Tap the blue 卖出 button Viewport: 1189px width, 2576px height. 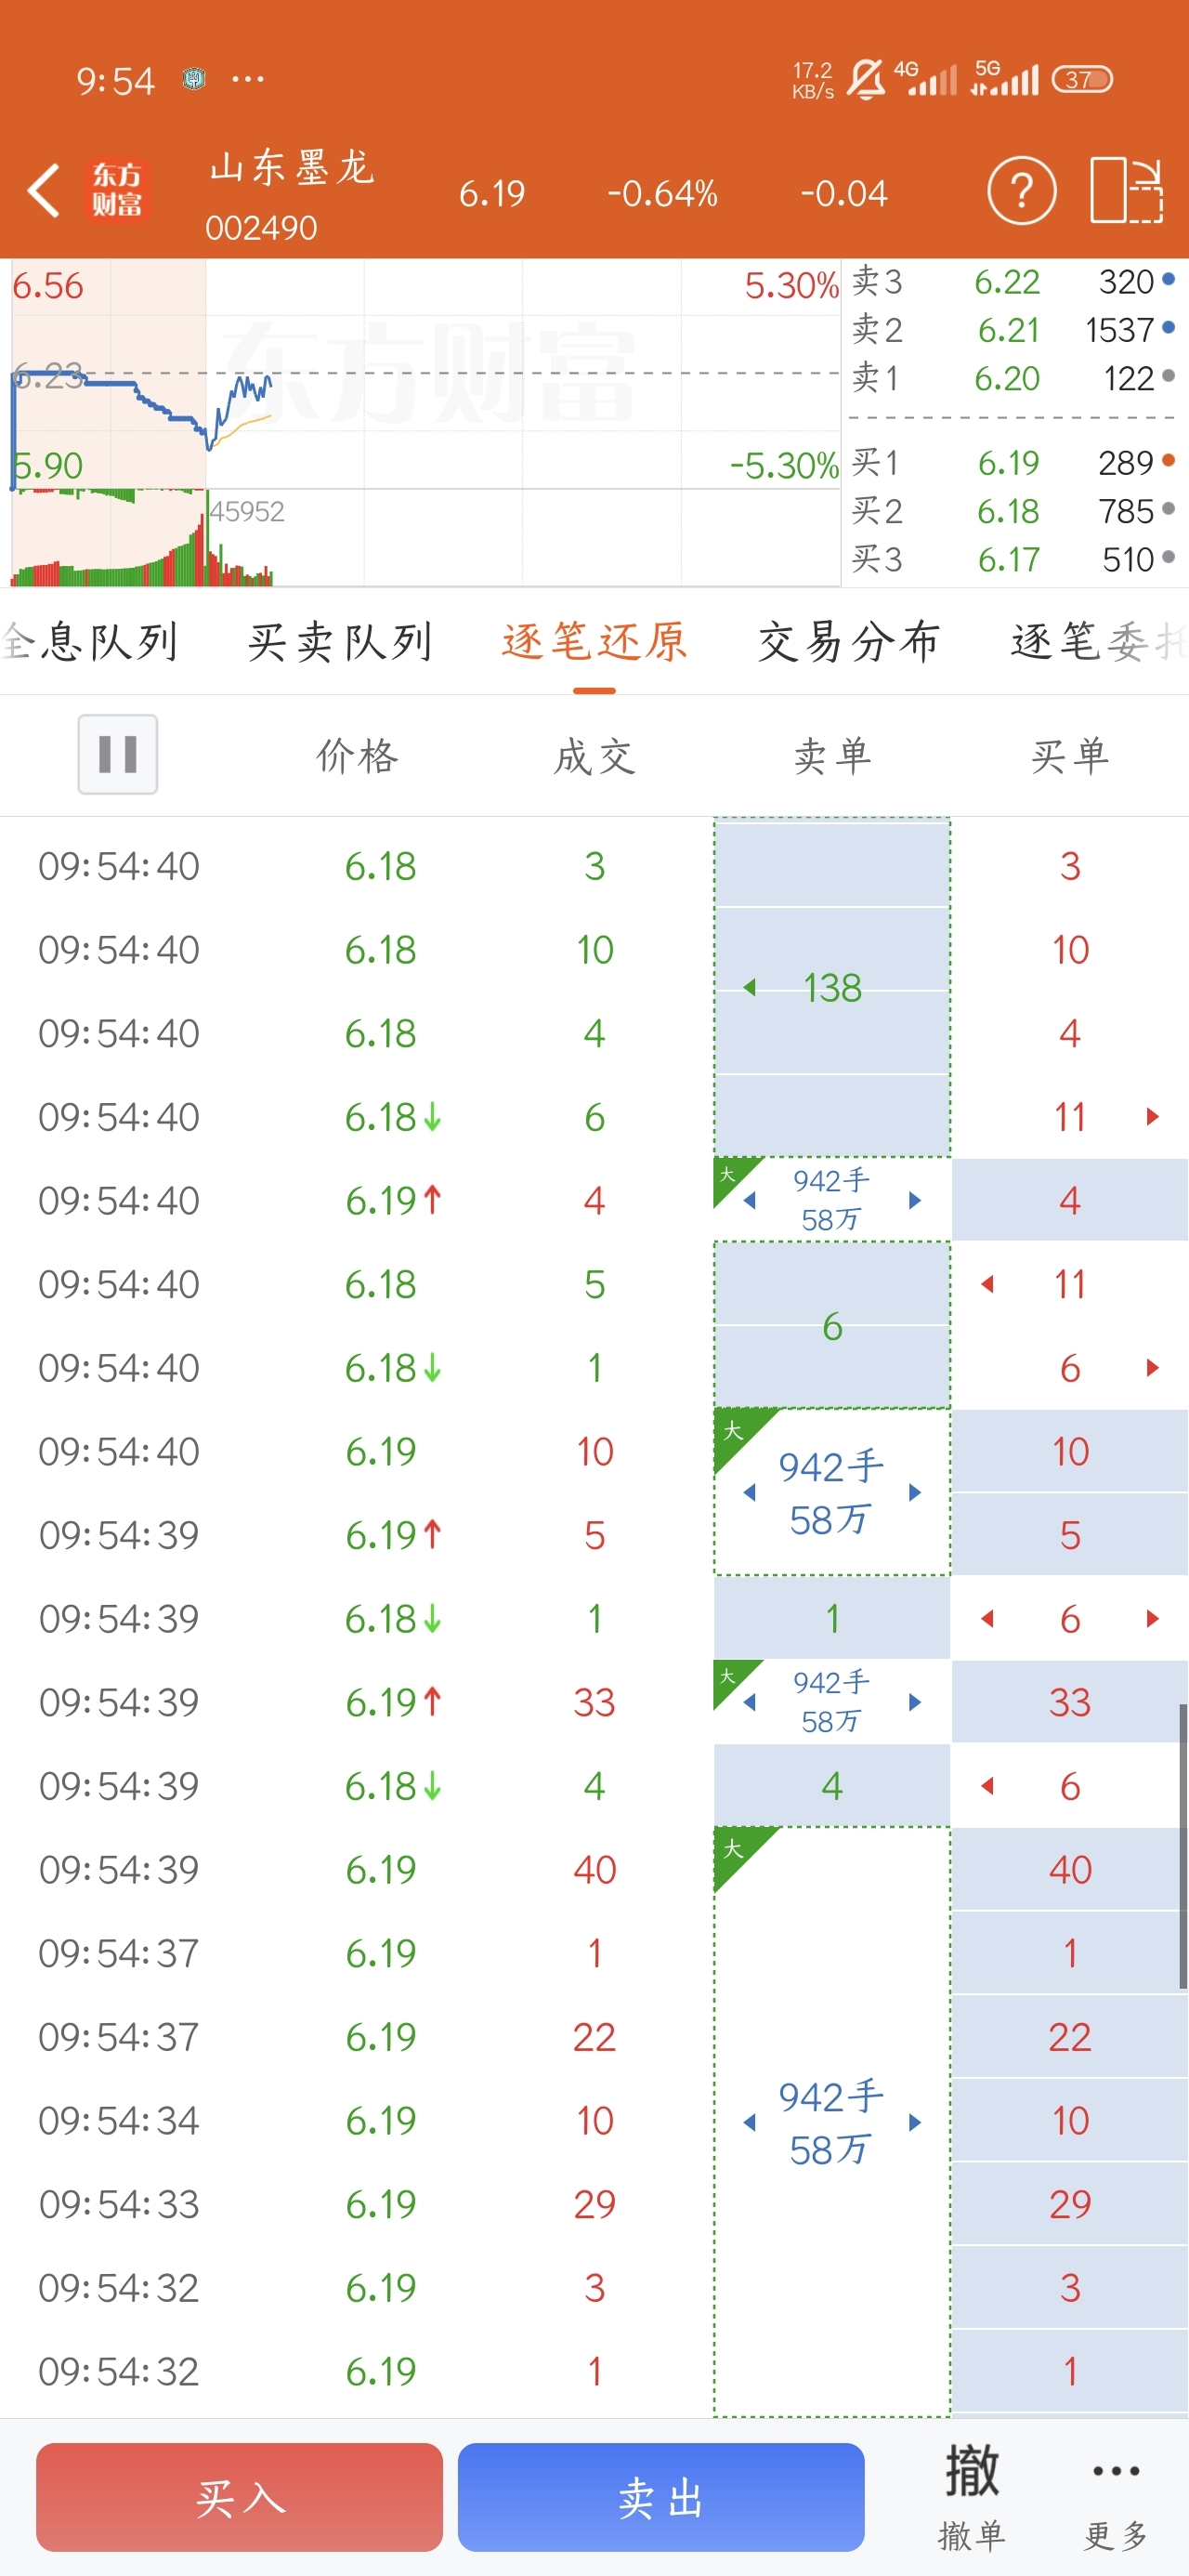click(x=661, y=2497)
